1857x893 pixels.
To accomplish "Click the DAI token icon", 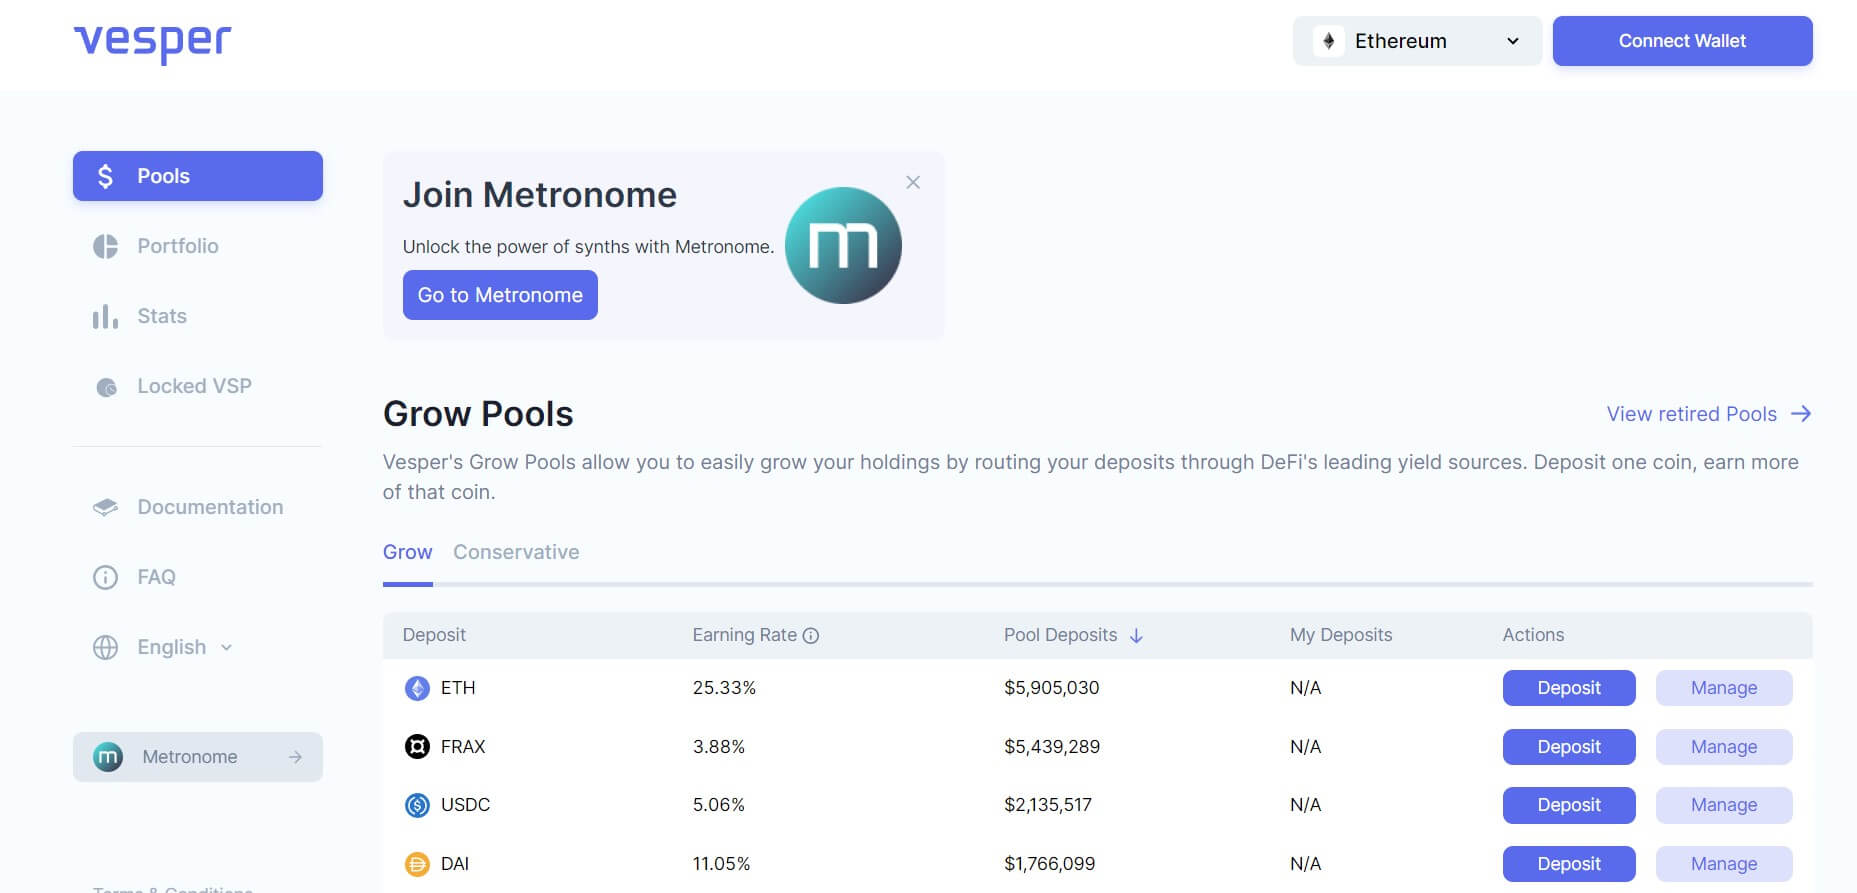I will [417, 864].
